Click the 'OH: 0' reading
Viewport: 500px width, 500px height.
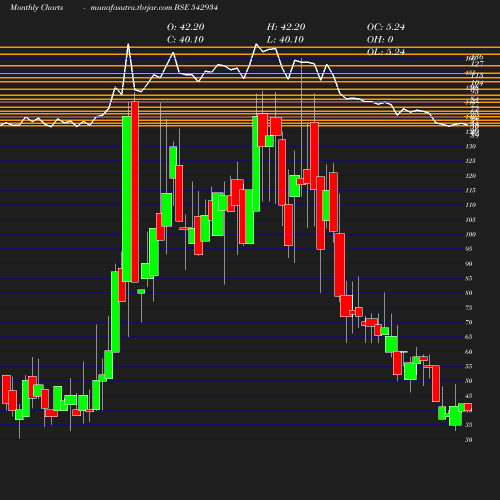coord(380,39)
